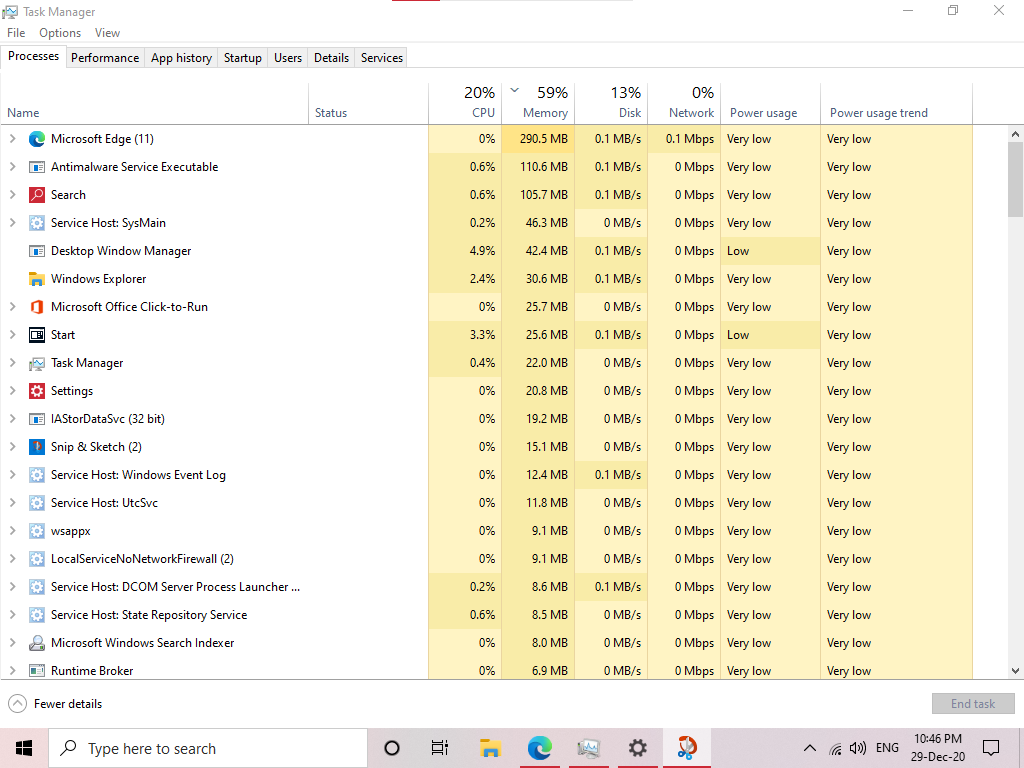Click the State Repository Service icon

click(37, 615)
